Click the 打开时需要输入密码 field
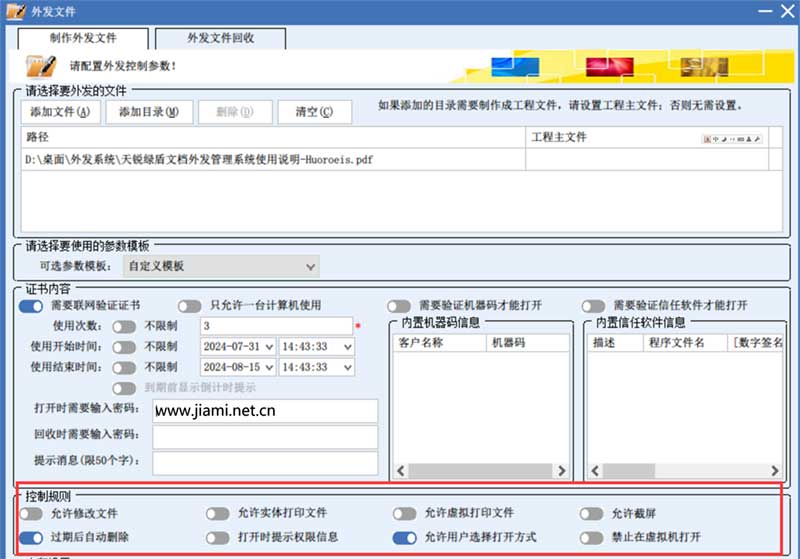The height and width of the screenshot is (559, 800). tap(265, 411)
